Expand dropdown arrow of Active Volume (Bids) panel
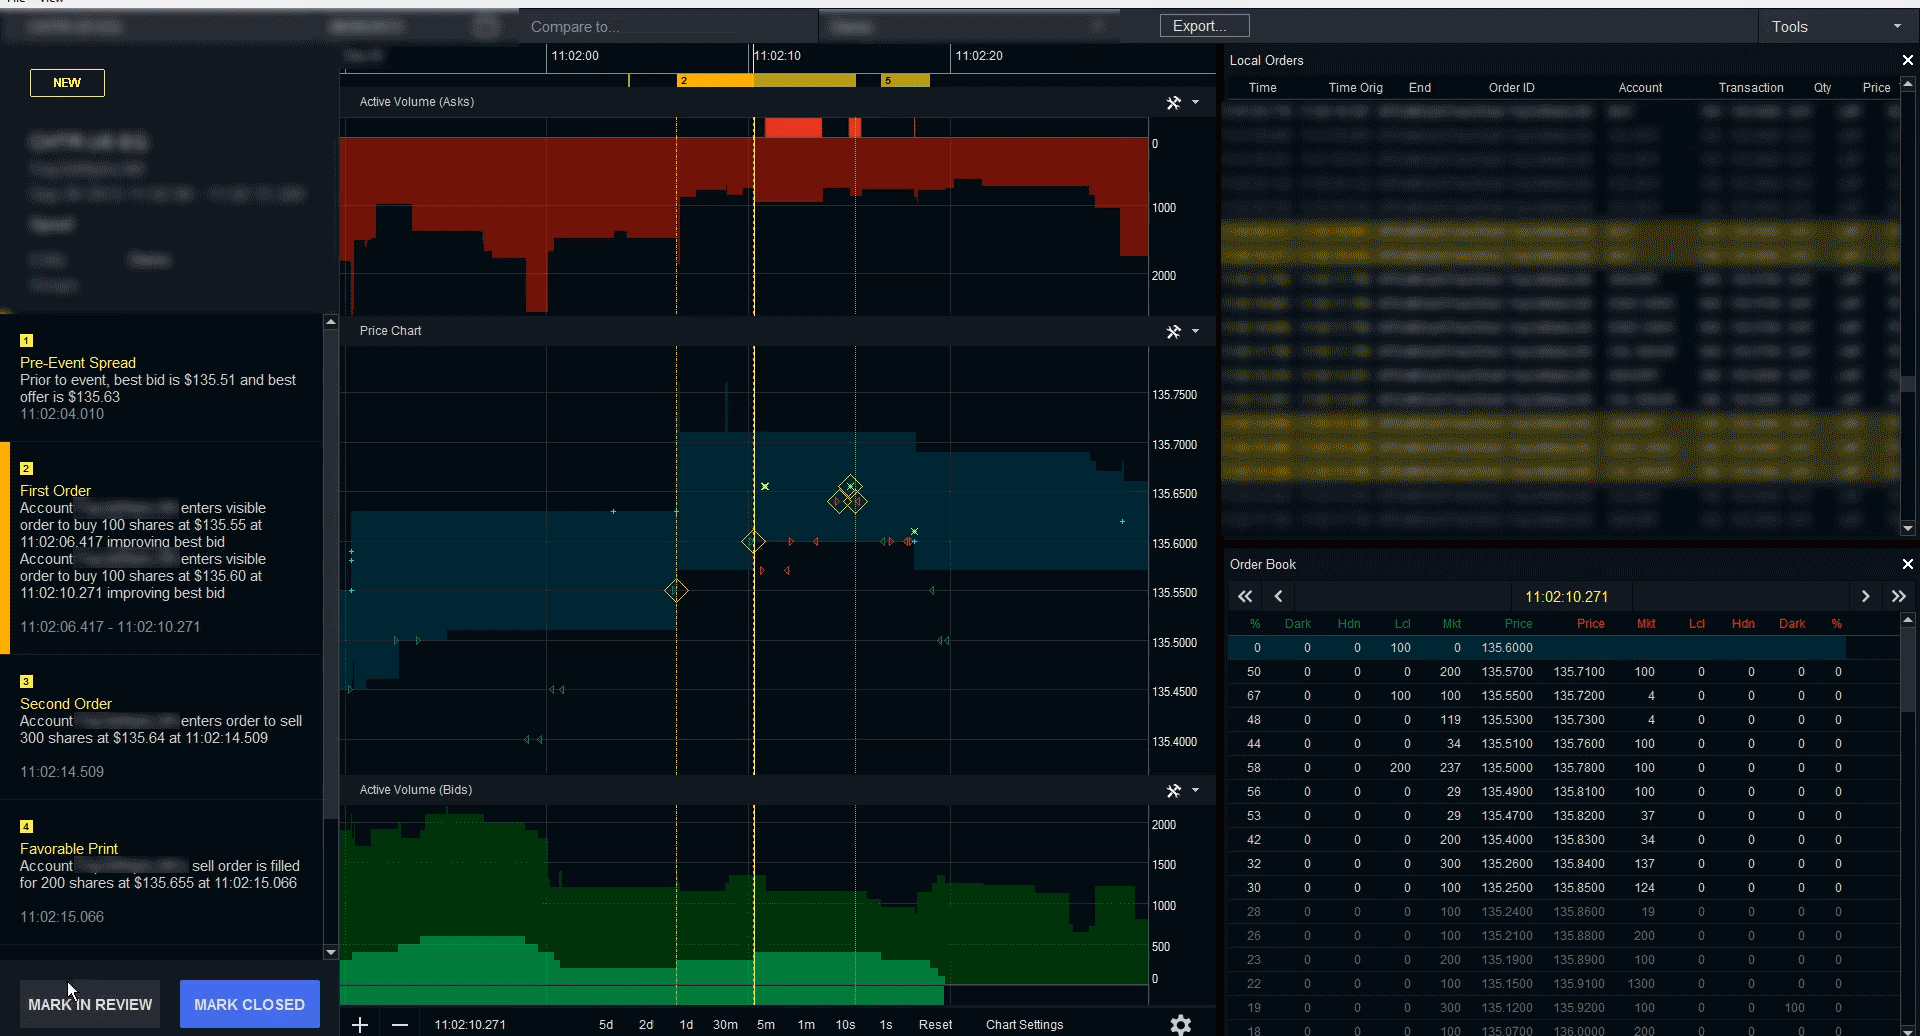1920x1036 pixels. (x=1195, y=790)
